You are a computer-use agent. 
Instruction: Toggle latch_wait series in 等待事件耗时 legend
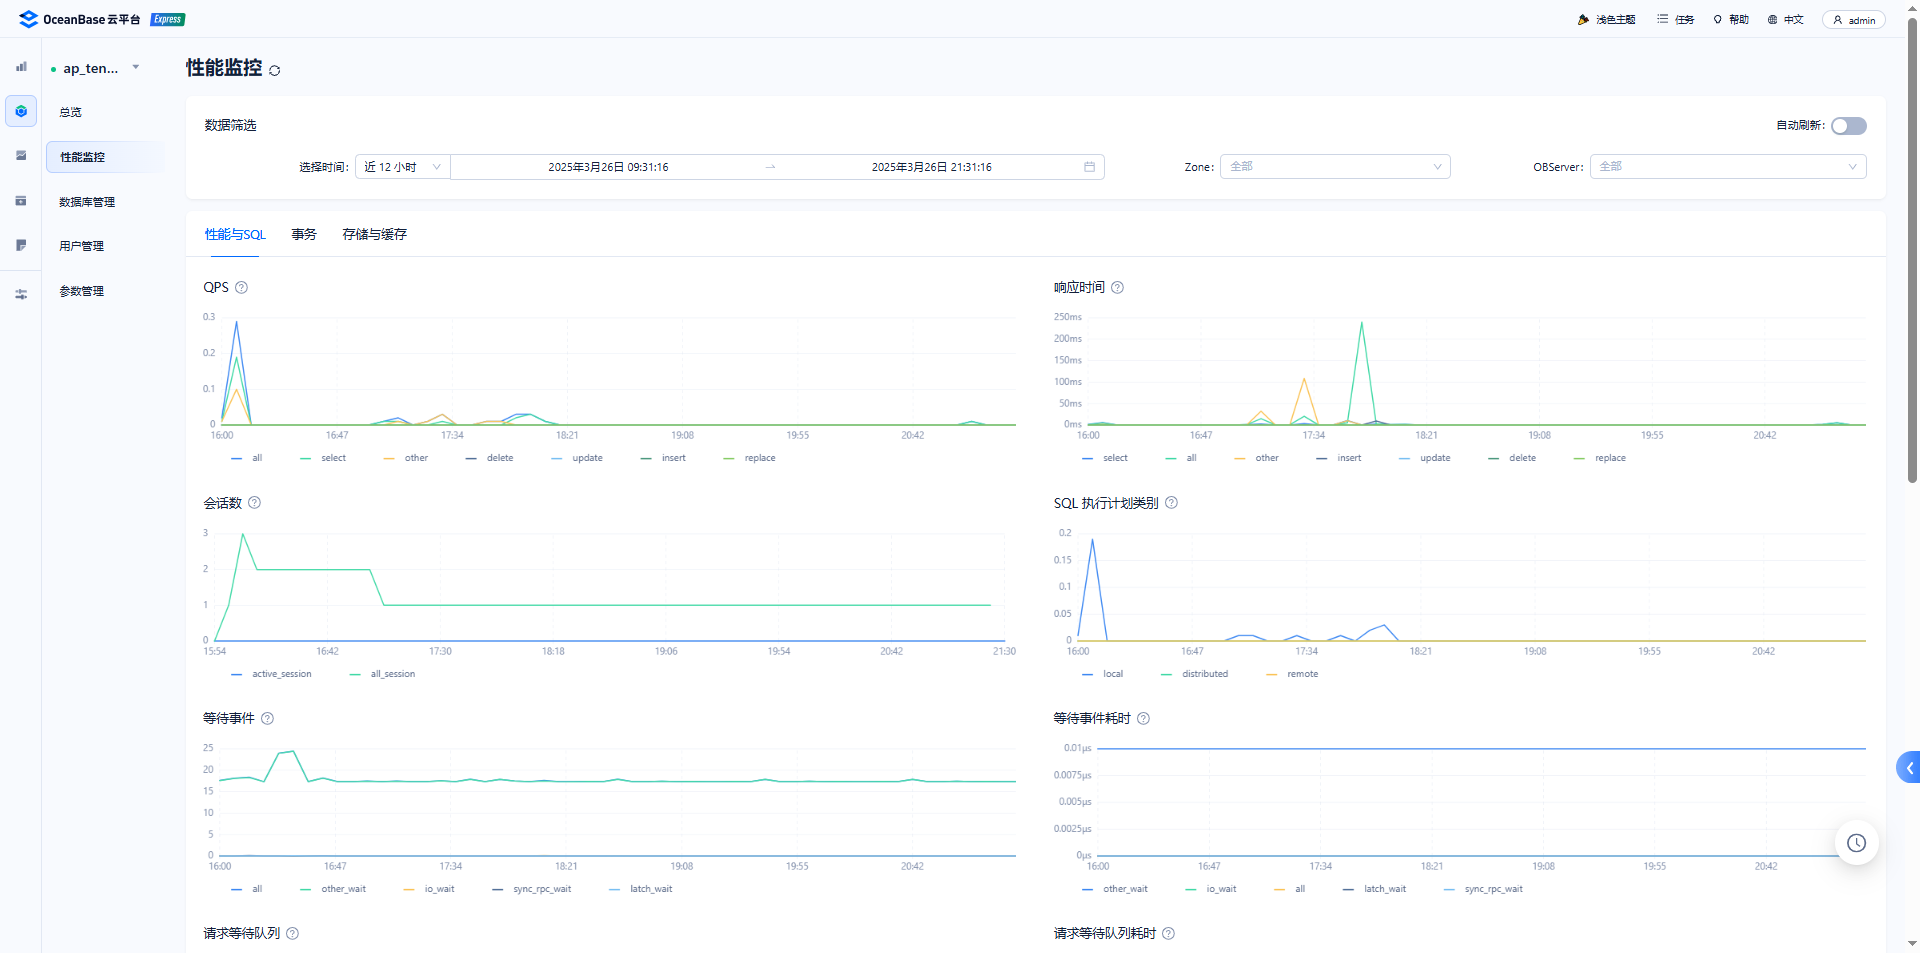coord(1374,889)
